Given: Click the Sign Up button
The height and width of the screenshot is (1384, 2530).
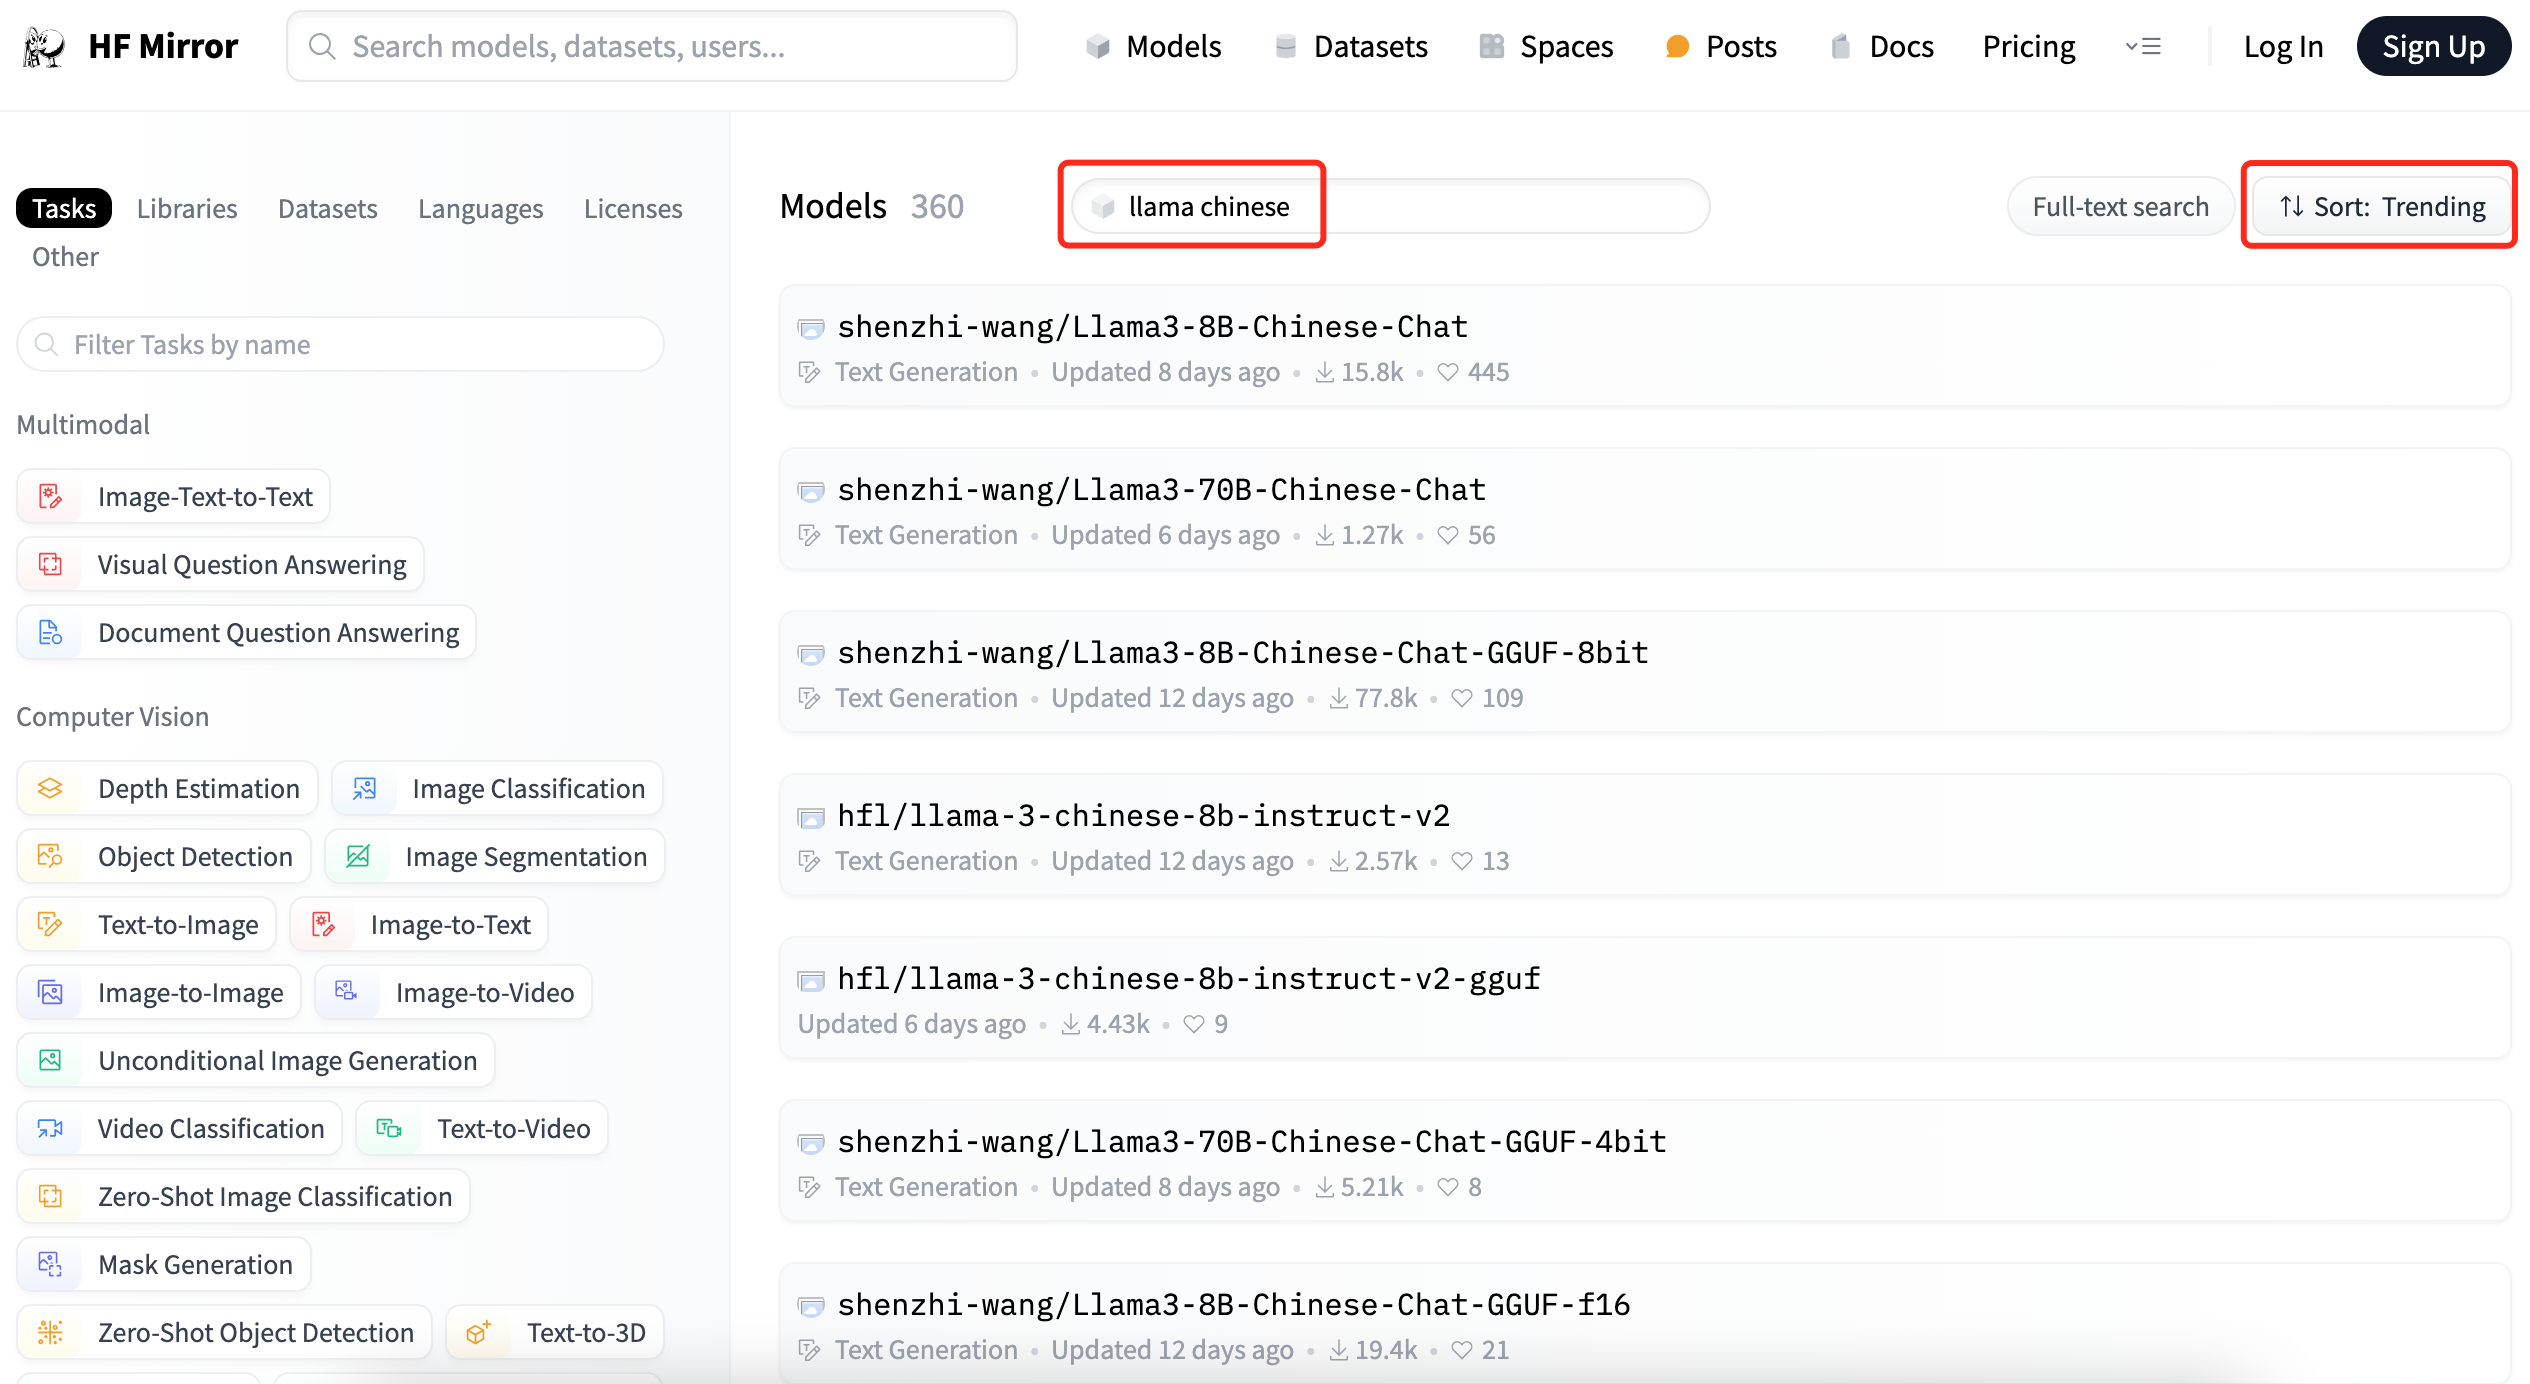Looking at the screenshot, I should [2428, 46].
